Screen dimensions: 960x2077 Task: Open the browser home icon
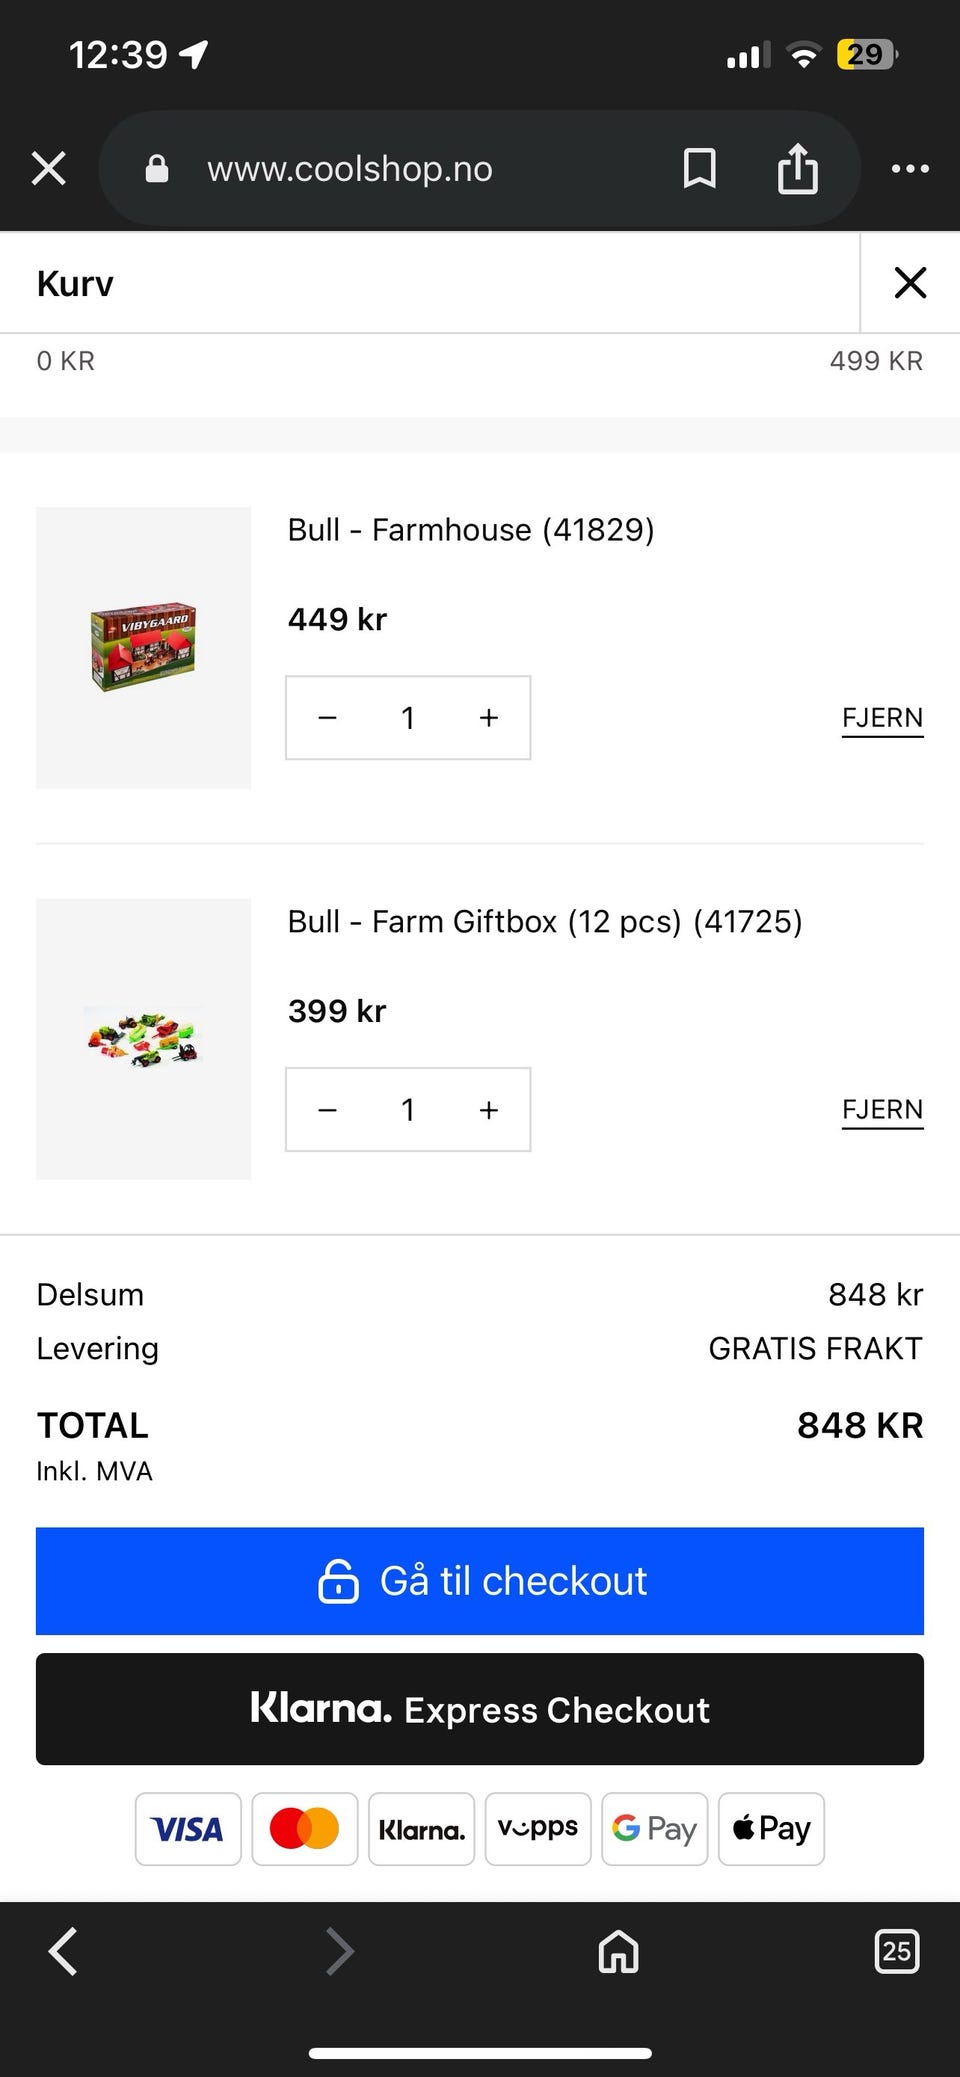[x=618, y=1951]
